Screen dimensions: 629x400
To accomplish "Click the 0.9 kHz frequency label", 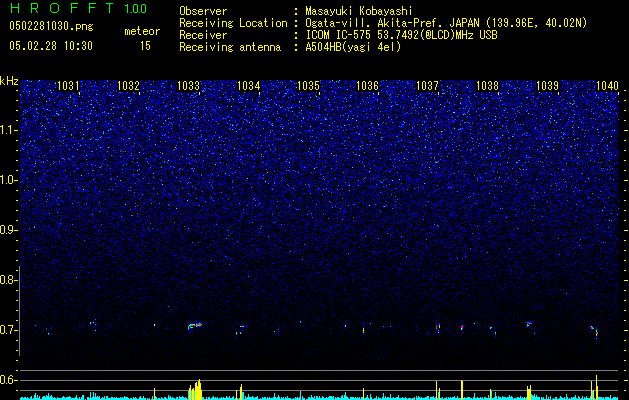I will pos(8,230).
